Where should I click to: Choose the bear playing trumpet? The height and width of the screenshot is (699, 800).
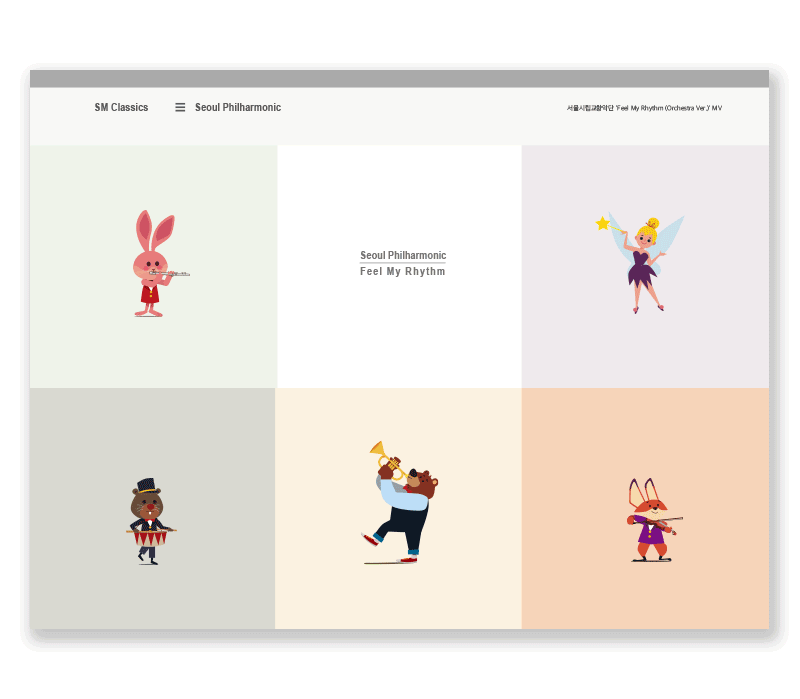[399, 503]
